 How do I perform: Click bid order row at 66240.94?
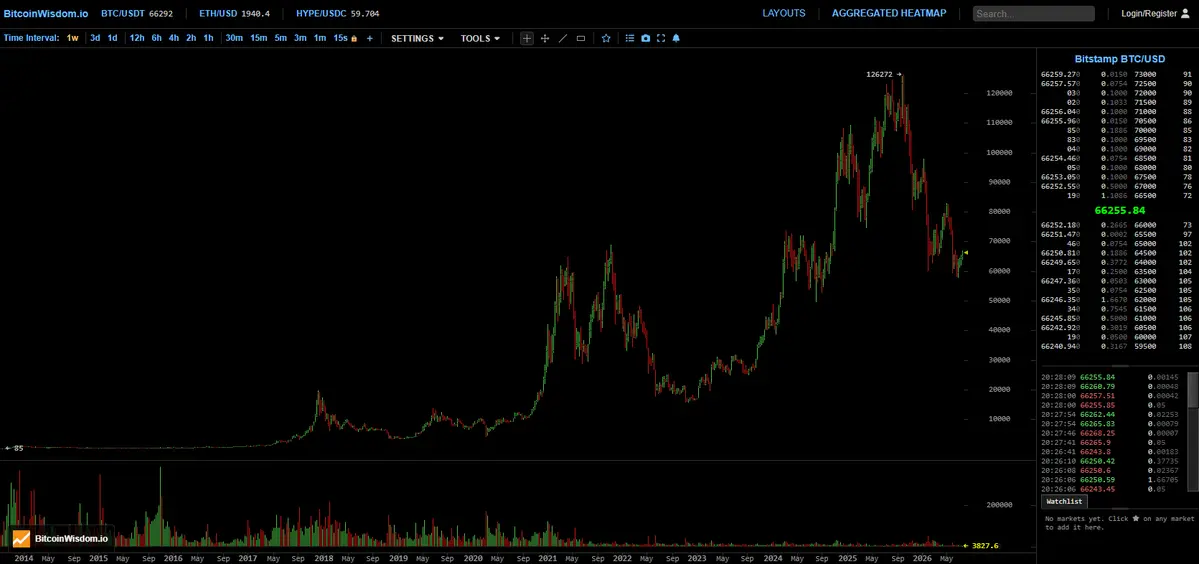click(x=1116, y=345)
